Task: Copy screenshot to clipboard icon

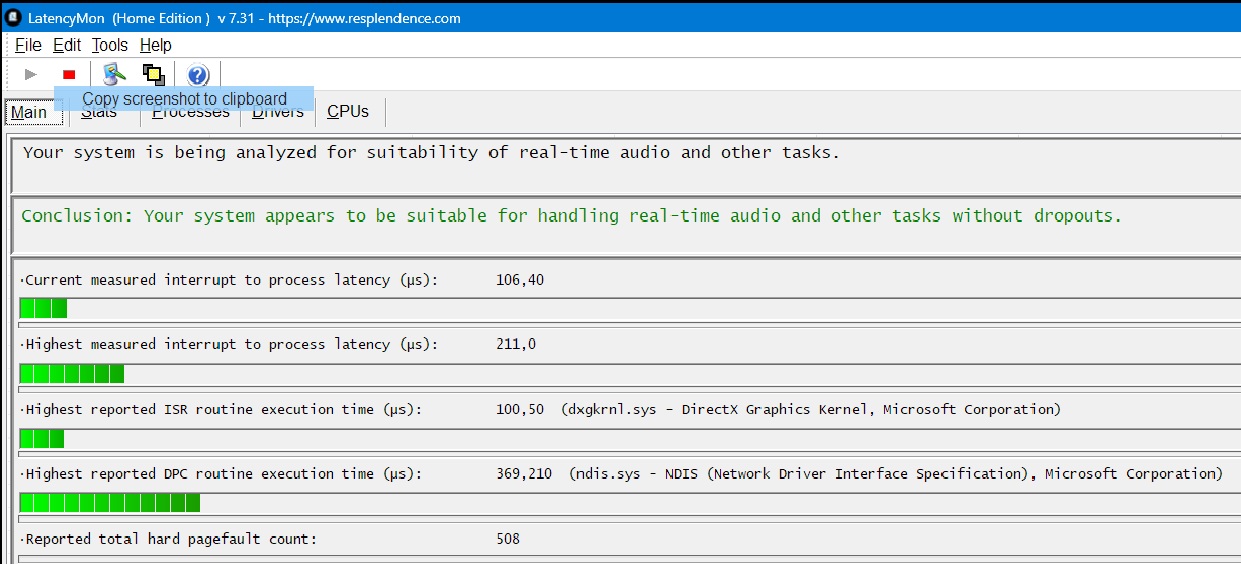Action: pos(153,74)
